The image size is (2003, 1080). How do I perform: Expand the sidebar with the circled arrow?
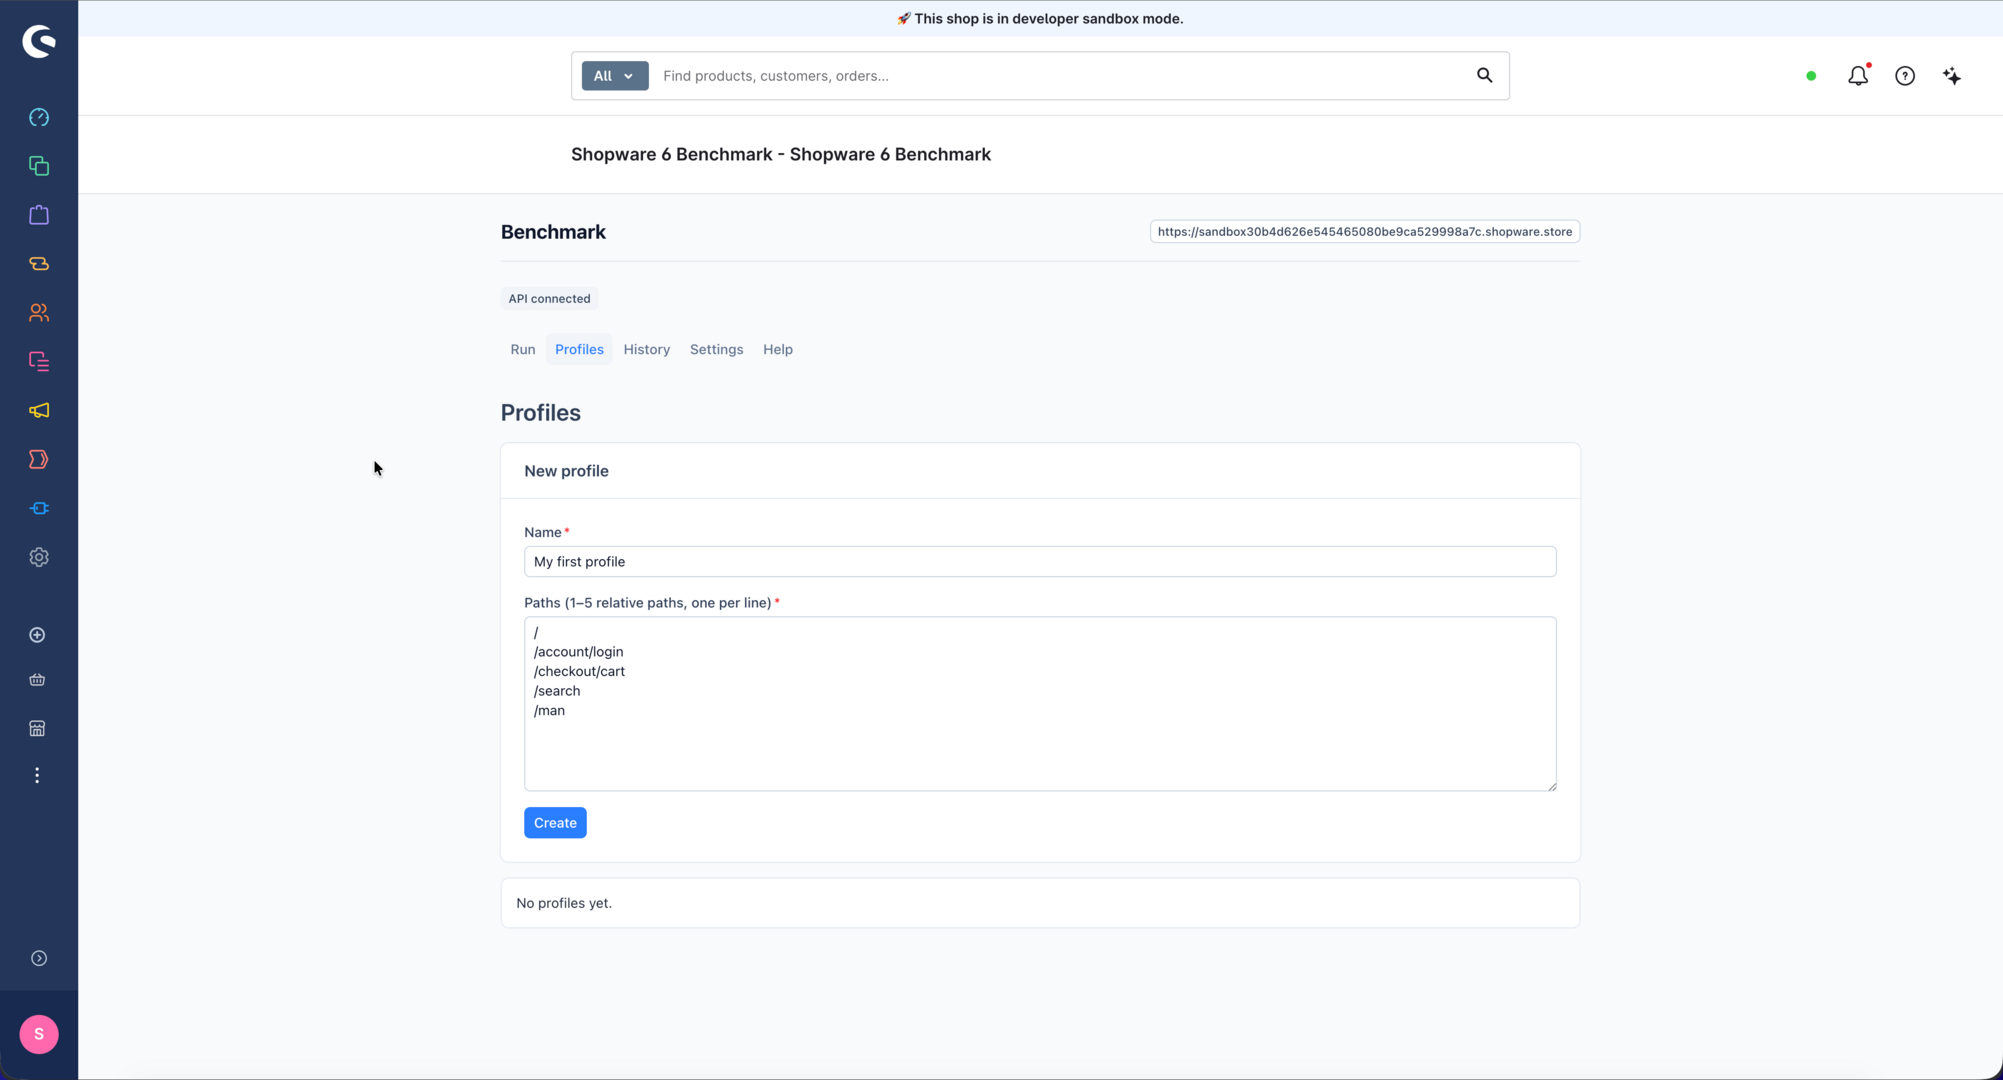click(39, 958)
